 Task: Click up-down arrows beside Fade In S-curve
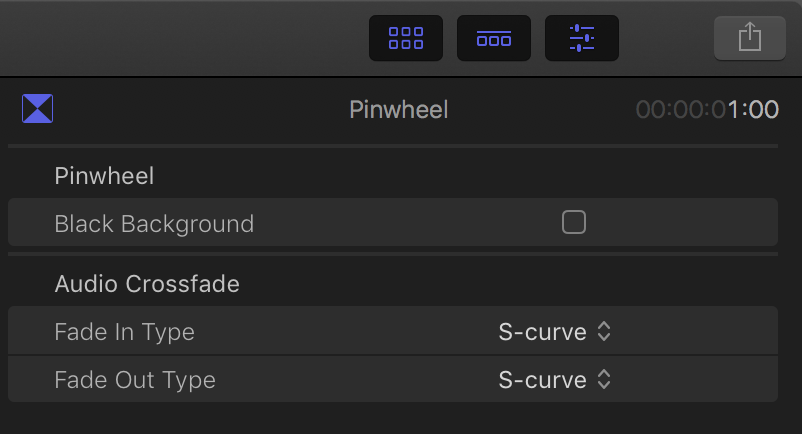tap(604, 332)
